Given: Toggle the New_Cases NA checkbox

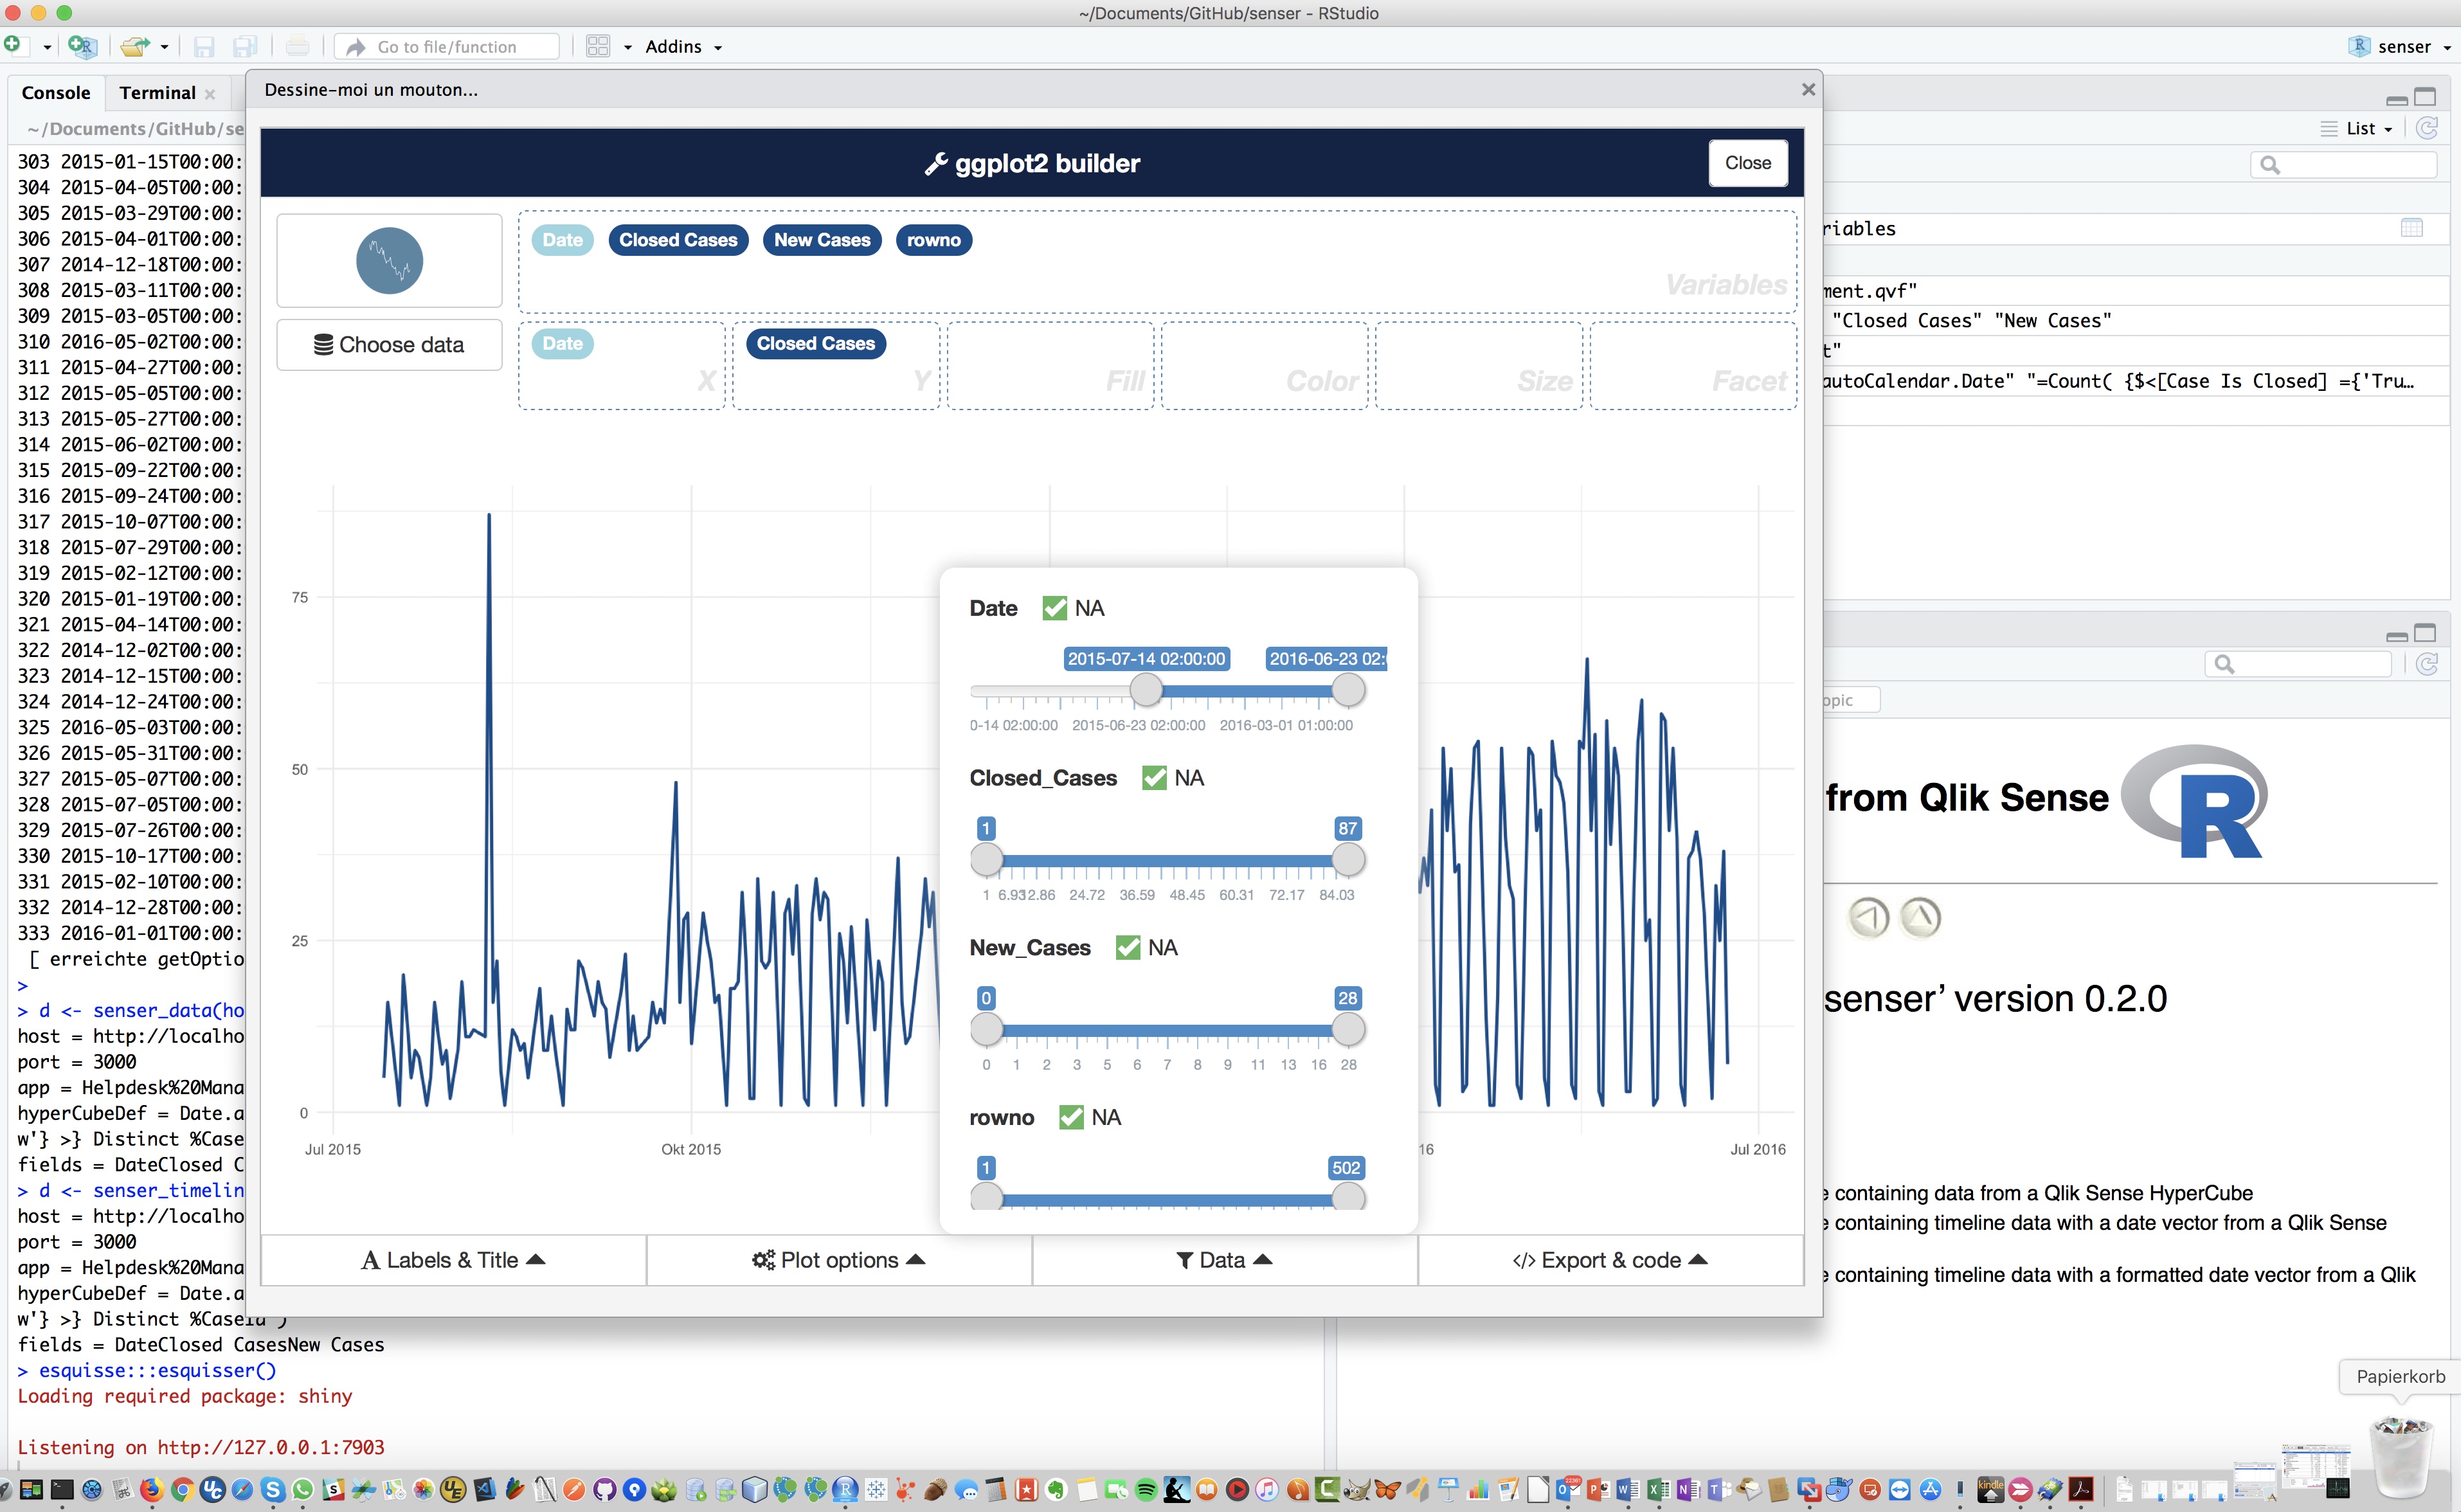Looking at the screenshot, I should click(x=1128, y=947).
